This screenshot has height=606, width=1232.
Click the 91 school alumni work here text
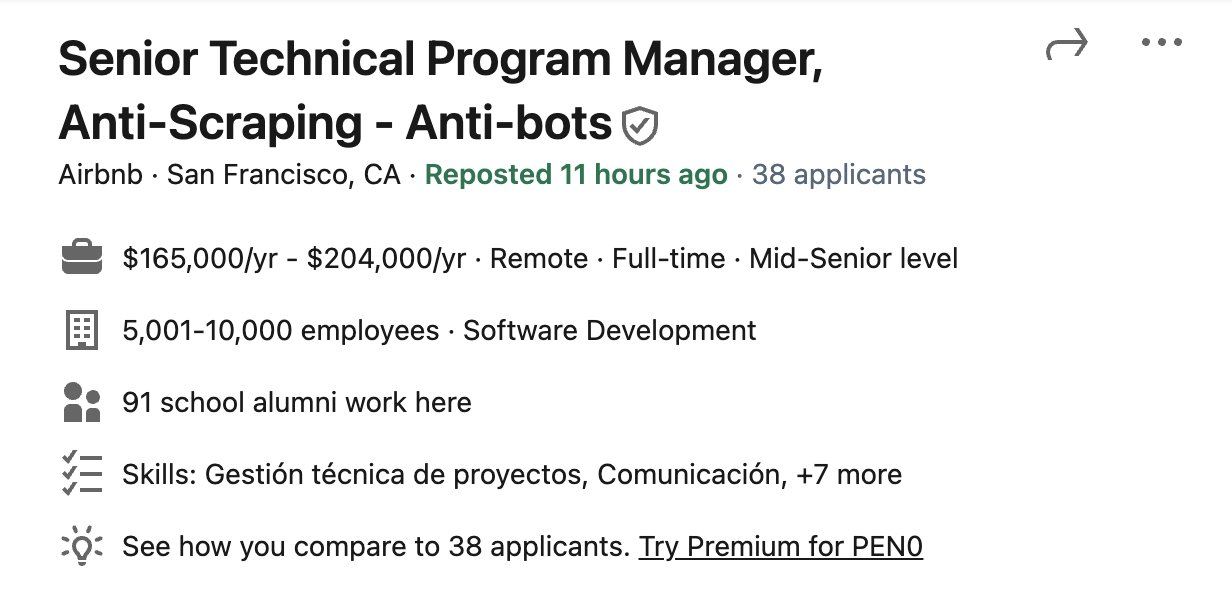coord(297,403)
